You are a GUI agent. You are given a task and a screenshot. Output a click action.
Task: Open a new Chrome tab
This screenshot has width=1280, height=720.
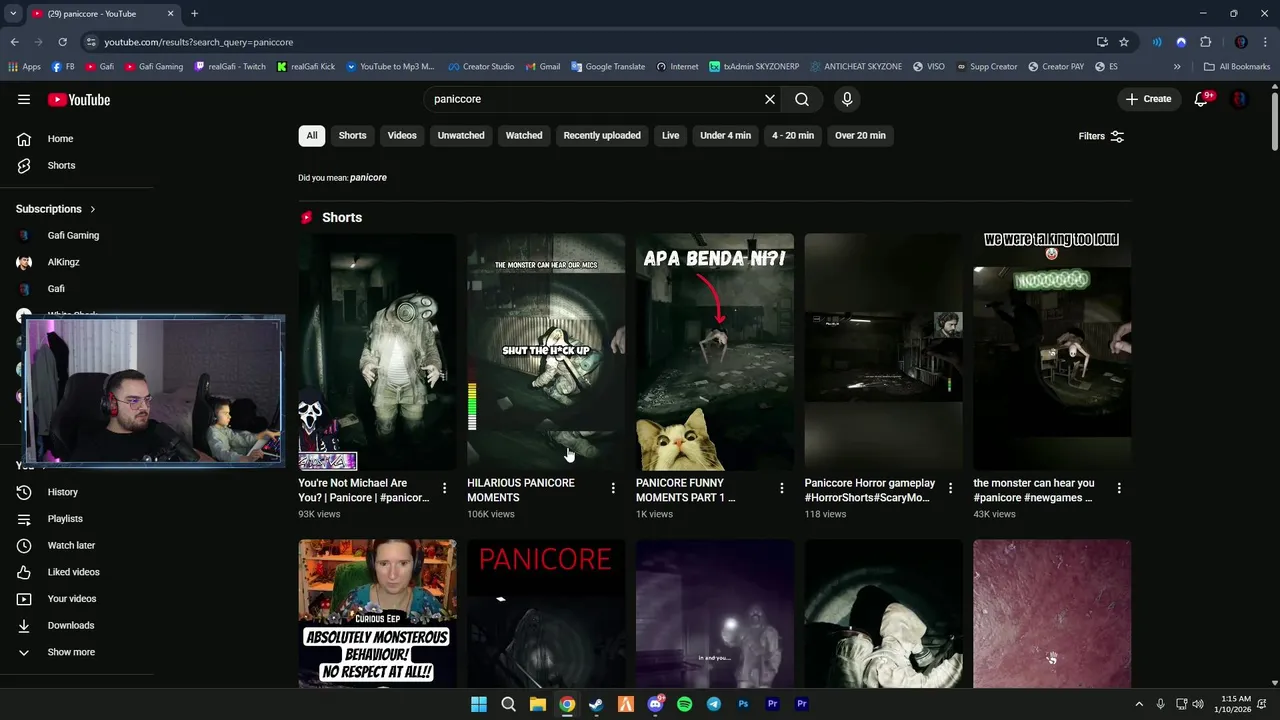194,14
